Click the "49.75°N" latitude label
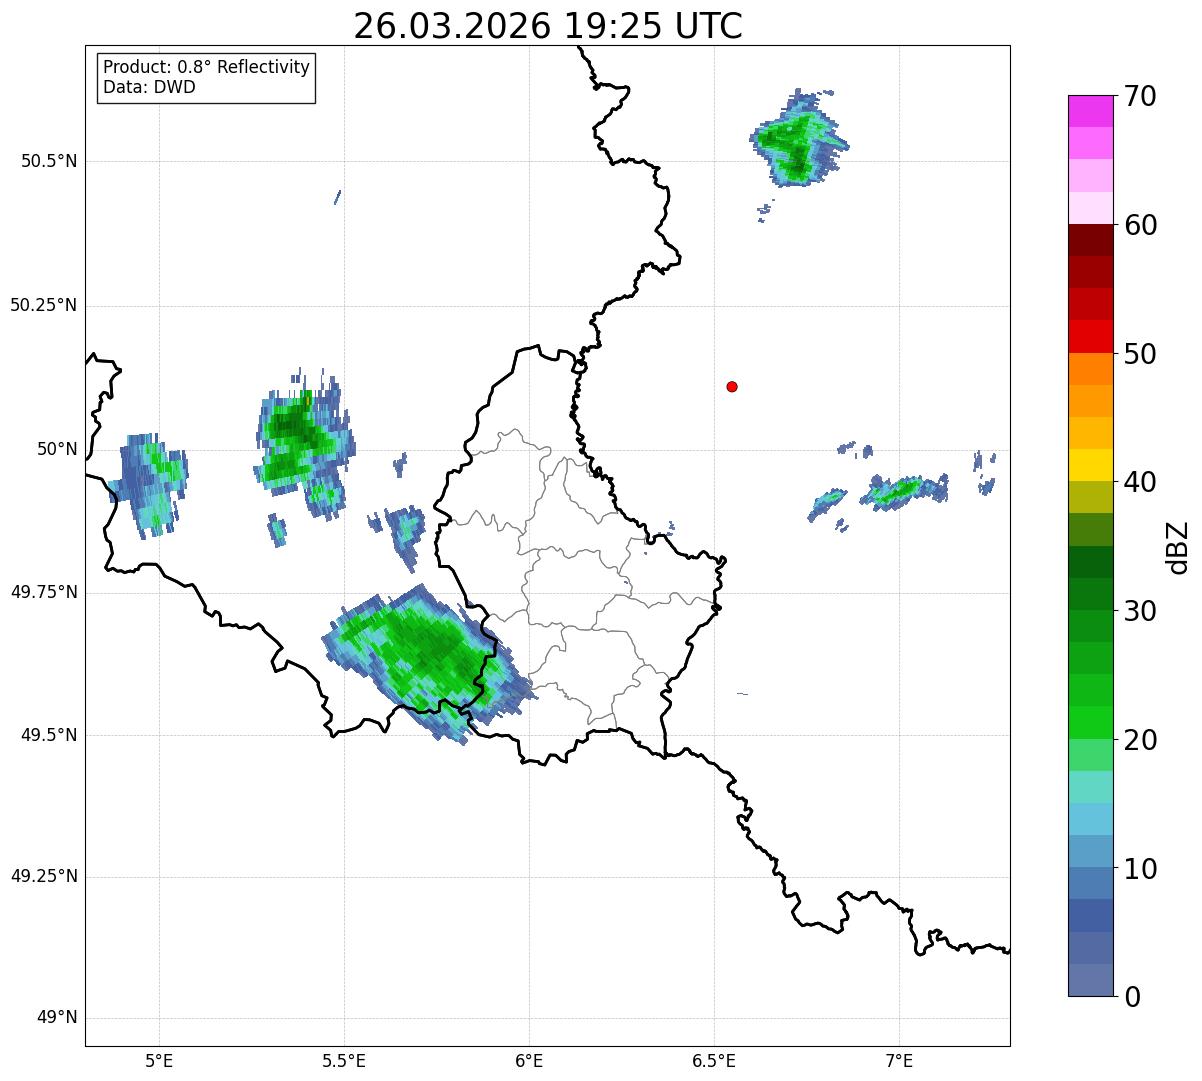This screenshot has height=1081, width=1202. point(44,592)
